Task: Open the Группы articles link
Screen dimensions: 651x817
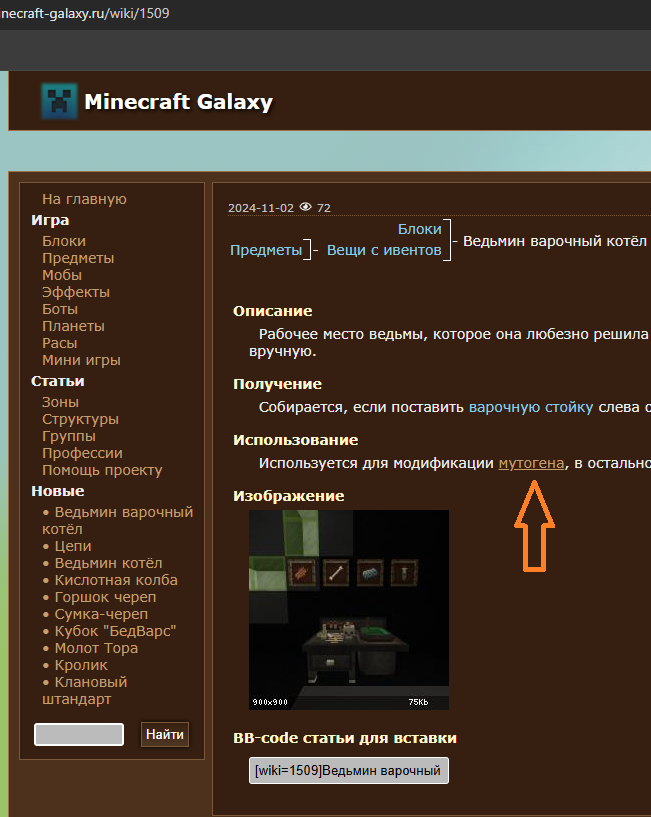Action: [69, 436]
